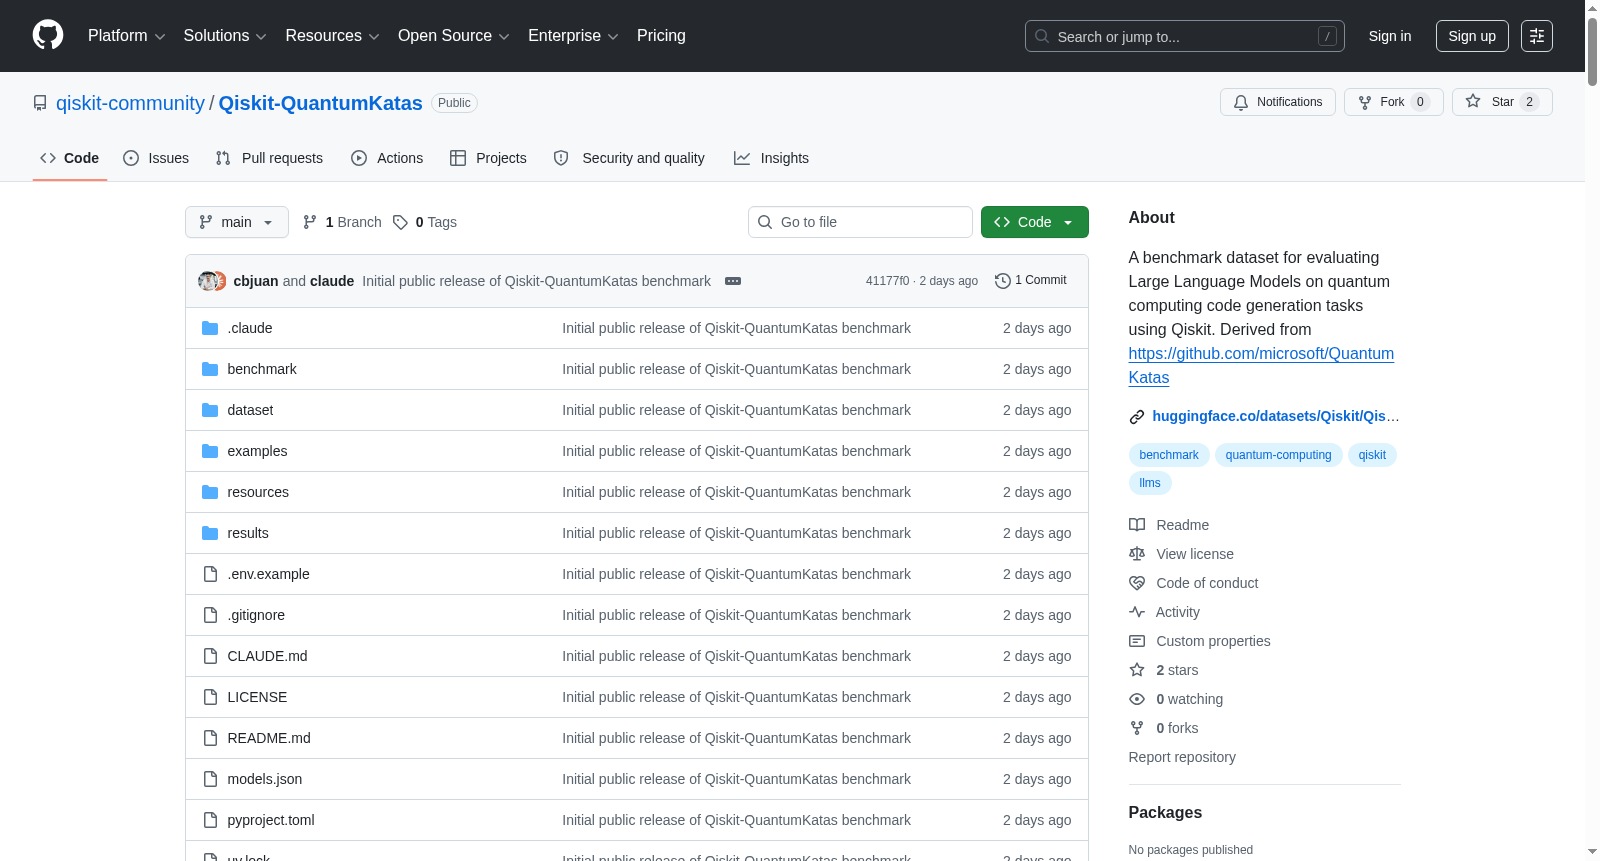1600x861 pixels.
Task: Click the benchmark folder icon
Action: pos(210,369)
